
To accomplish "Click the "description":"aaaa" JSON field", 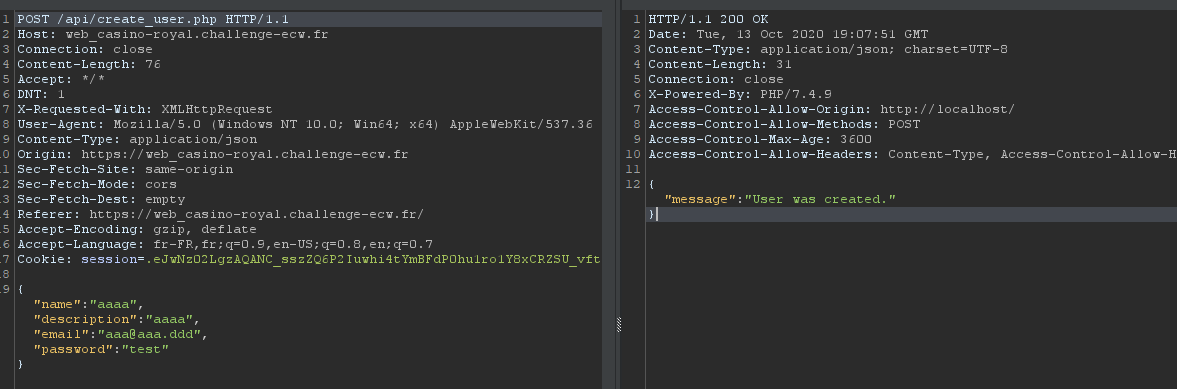I will pyautogui.click(x=116, y=320).
